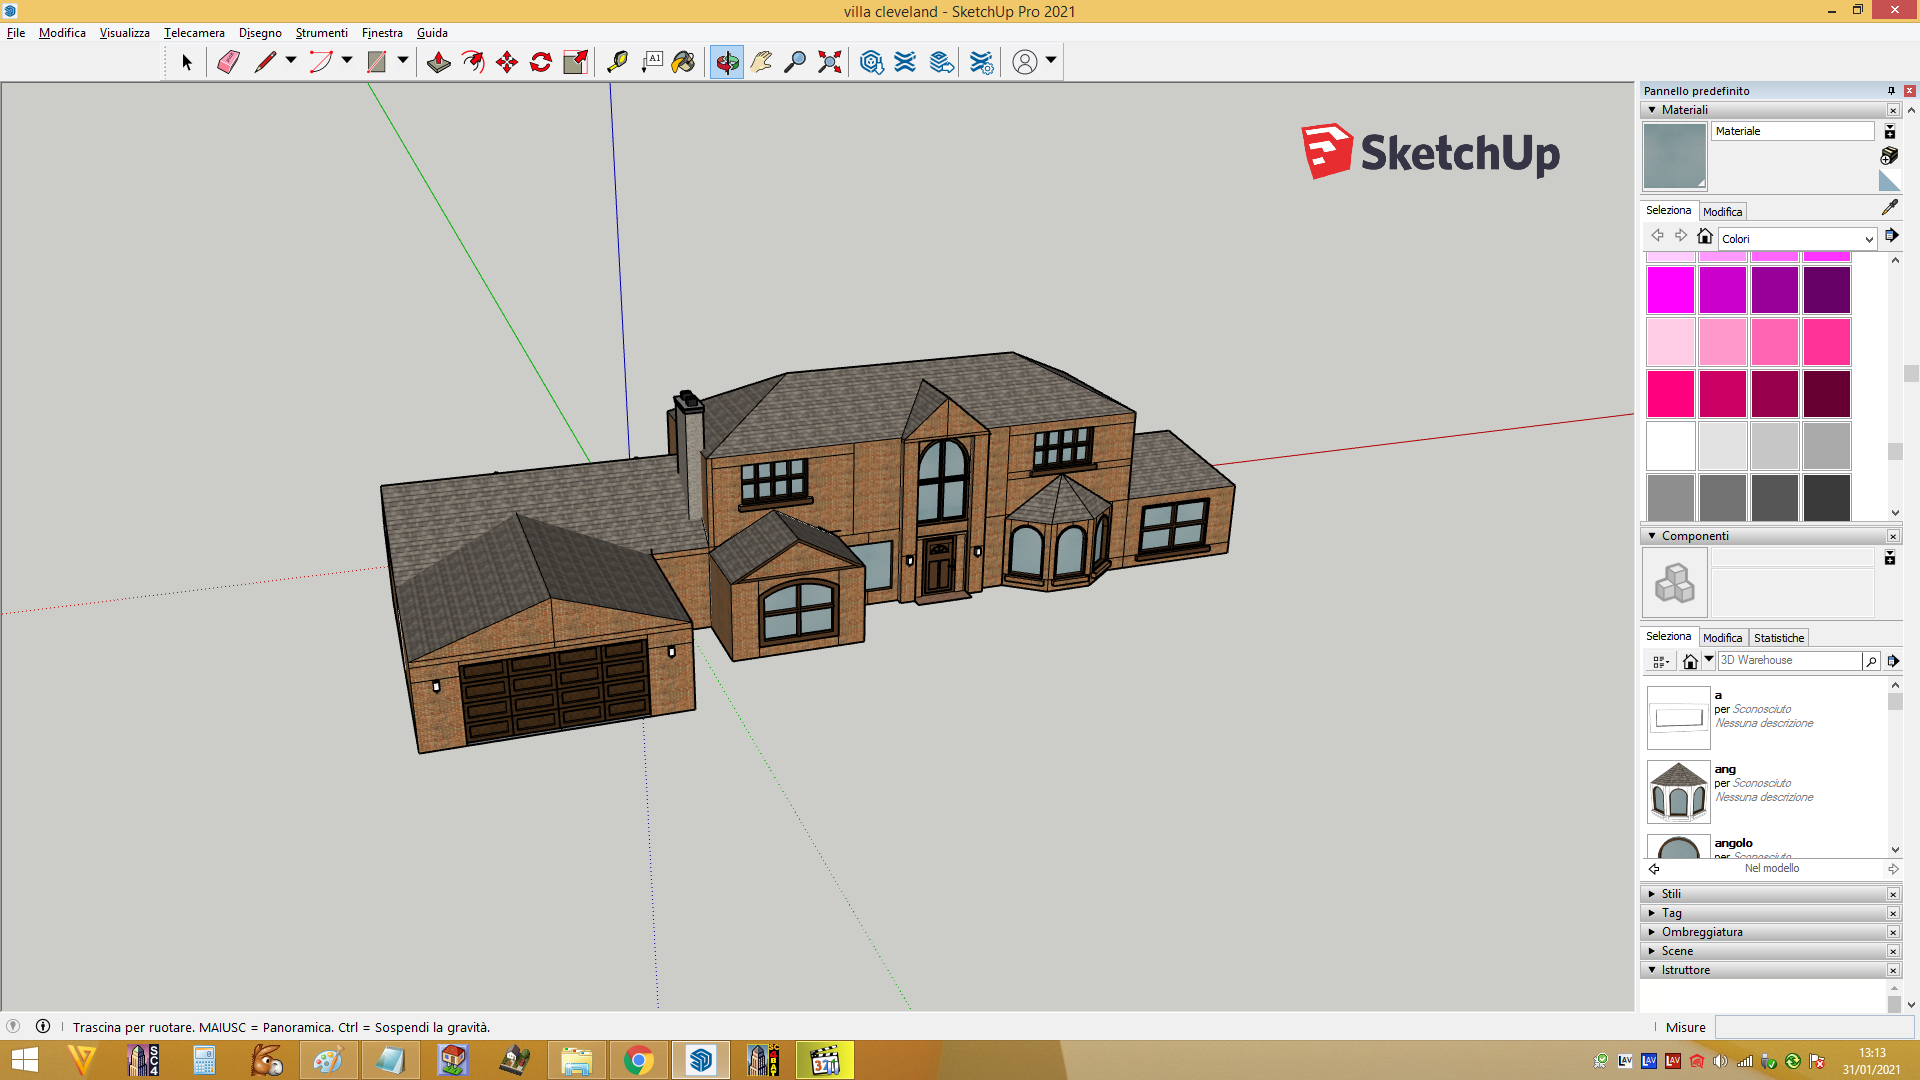
Task: Select the Eraser tool
Action: pyautogui.click(x=228, y=62)
